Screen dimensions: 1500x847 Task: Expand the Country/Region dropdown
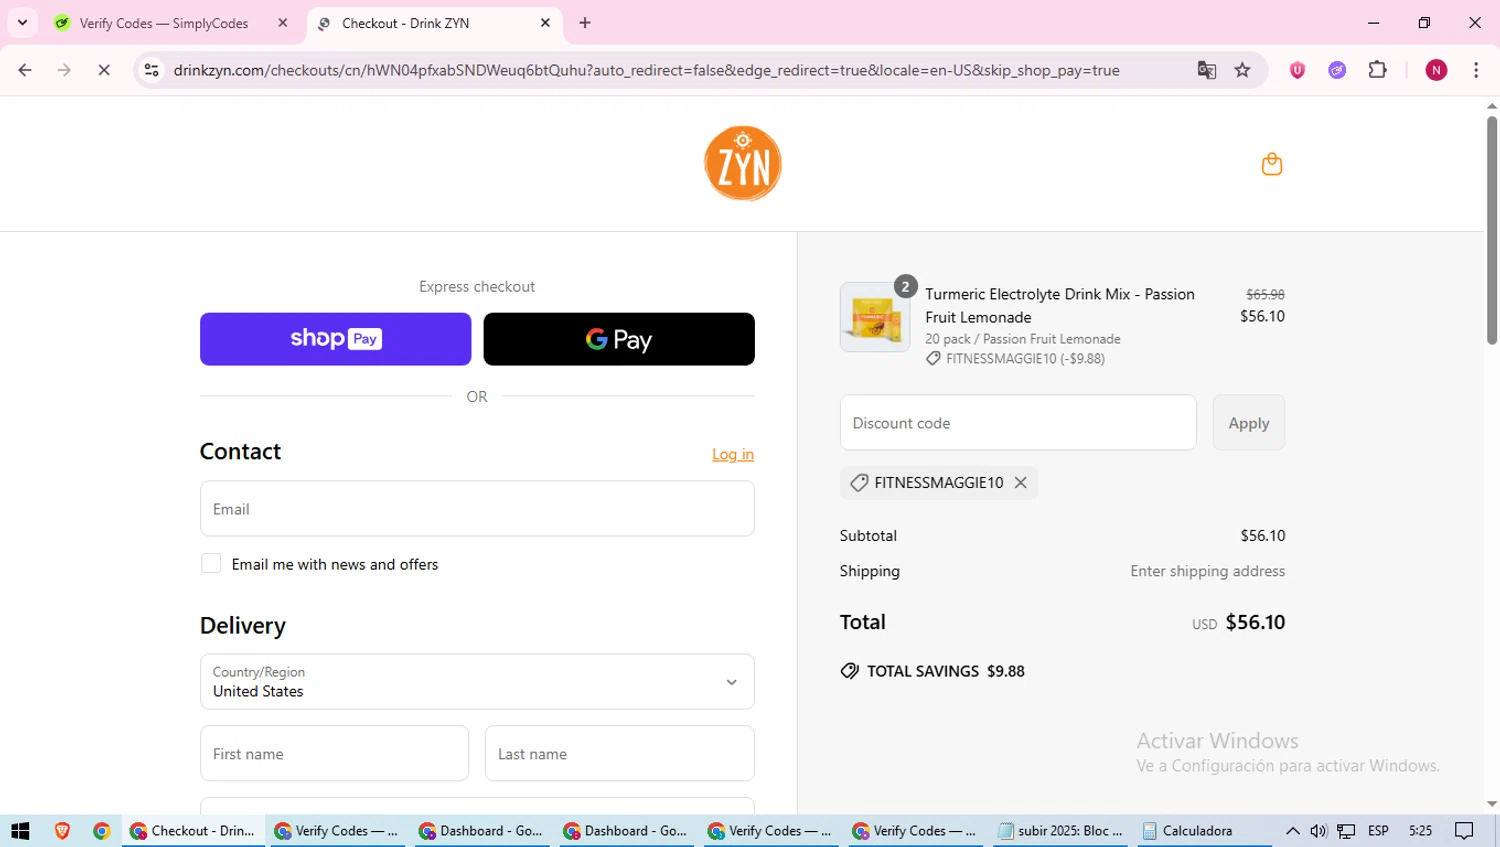tap(477, 682)
